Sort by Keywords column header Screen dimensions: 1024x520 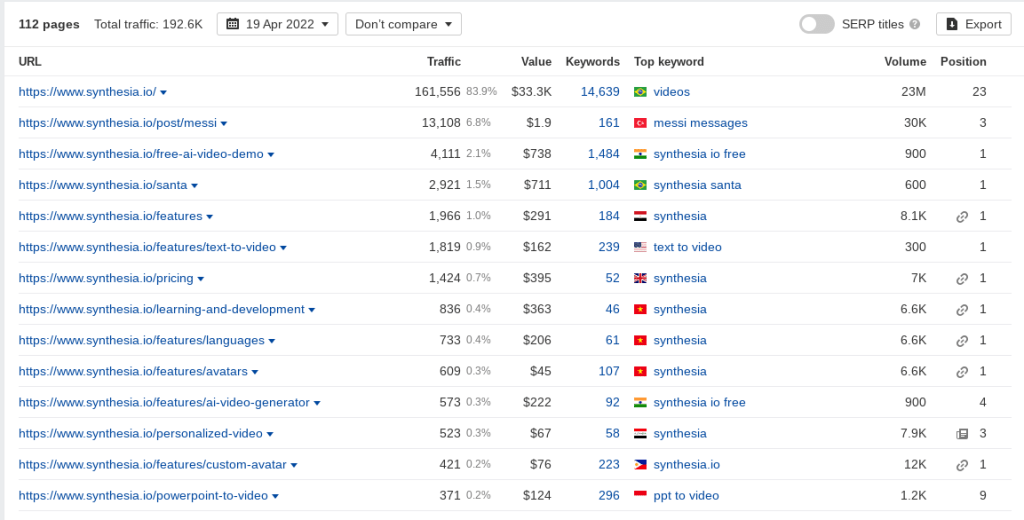(592, 61)
